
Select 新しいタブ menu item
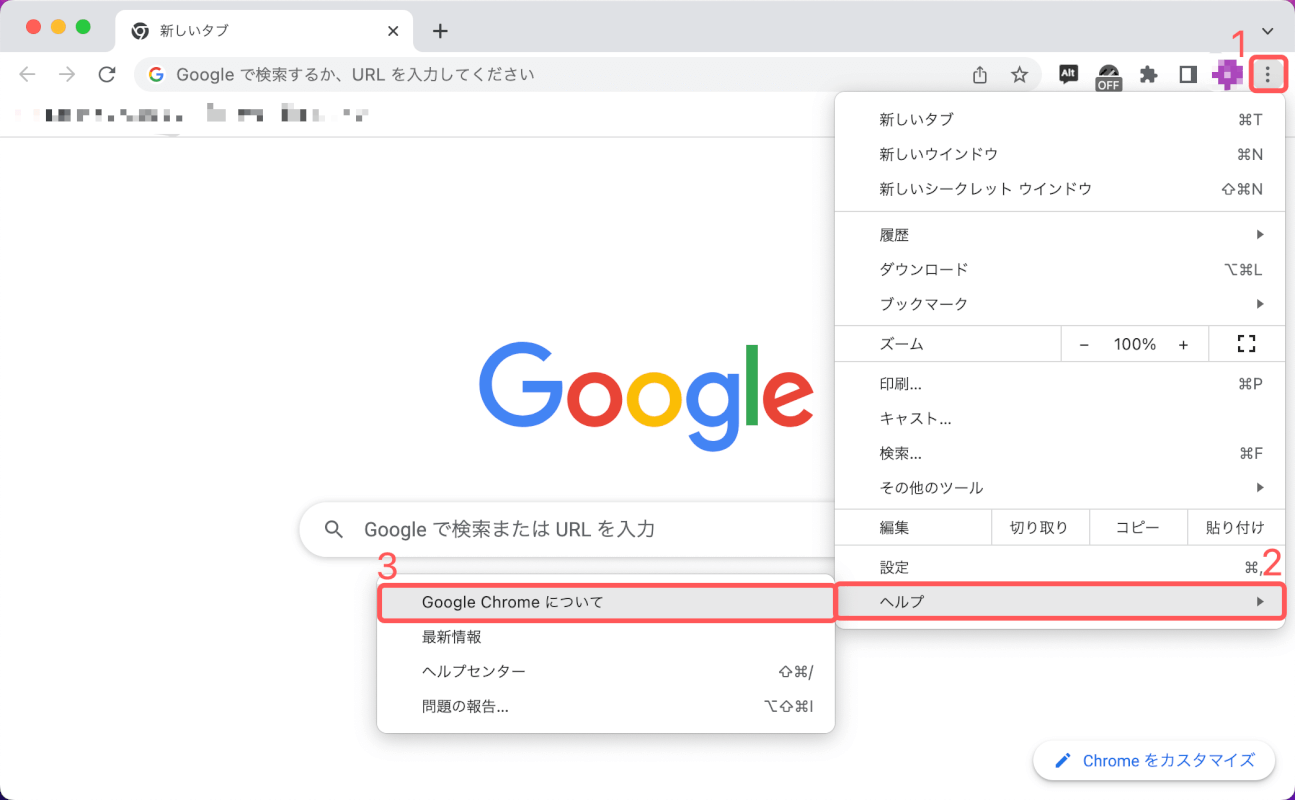coord(1060,119)
